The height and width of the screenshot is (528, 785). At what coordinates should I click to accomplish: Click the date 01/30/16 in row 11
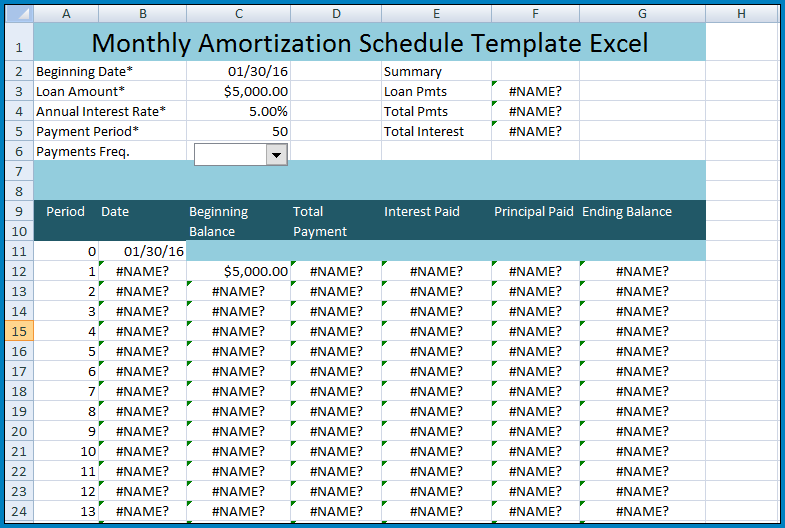click(x=143, y=251)
